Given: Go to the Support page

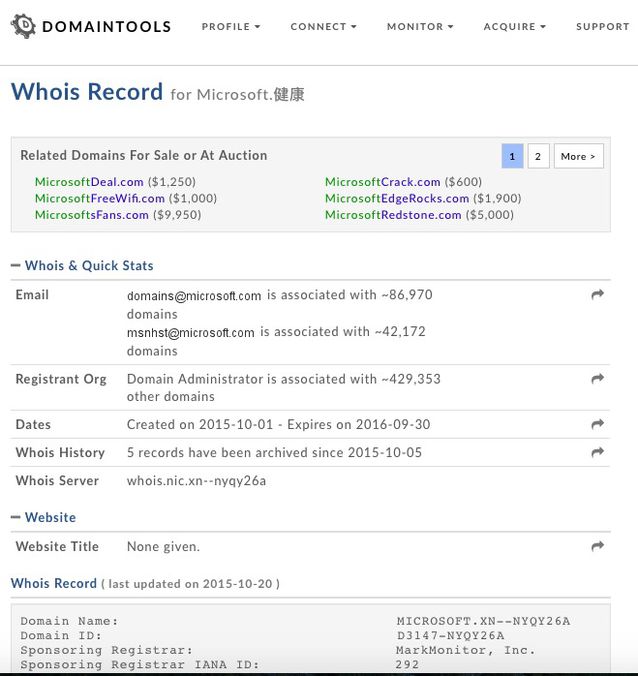Looking at the screenshot, I should point(602,27).
